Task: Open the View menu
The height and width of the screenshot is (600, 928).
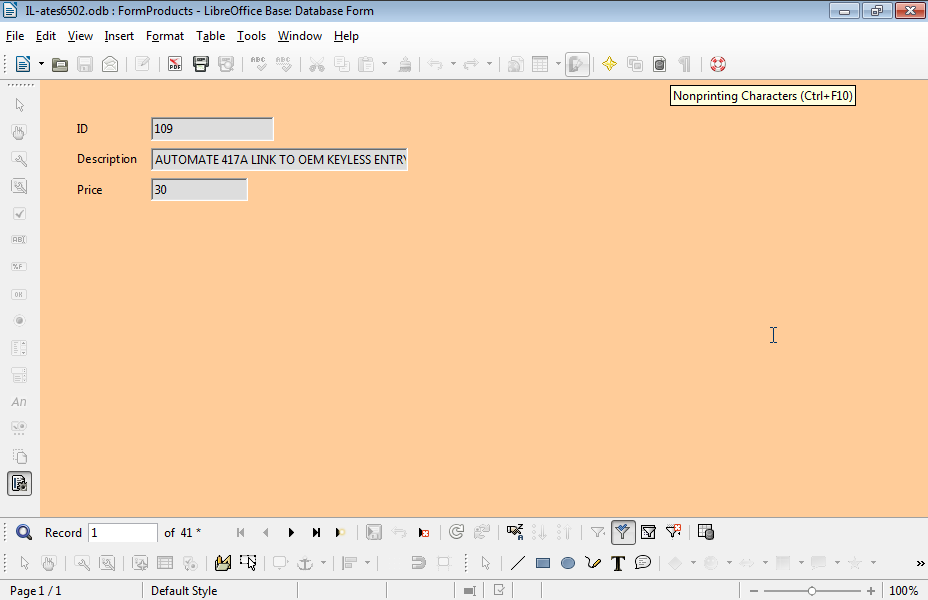Action: [80, 36]
